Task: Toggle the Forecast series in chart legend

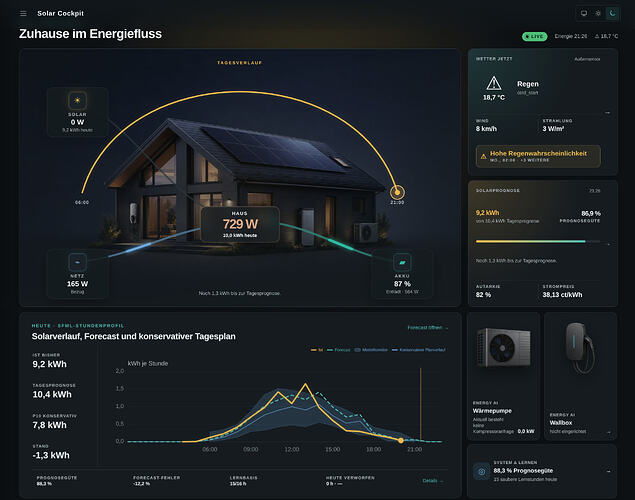Action: coord(339,350)
